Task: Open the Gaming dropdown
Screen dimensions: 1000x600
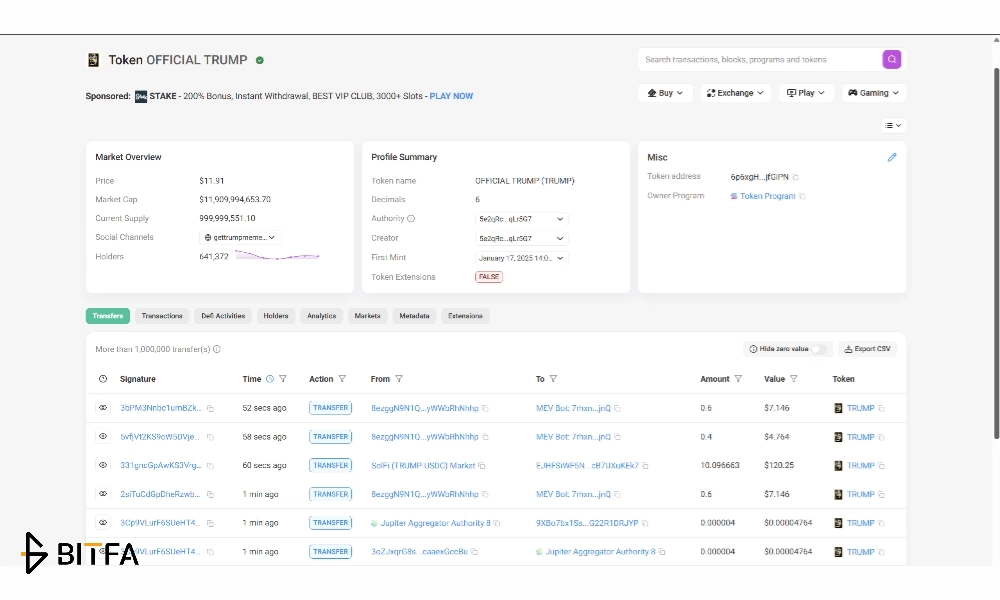Action: click(x=873, y=93)
